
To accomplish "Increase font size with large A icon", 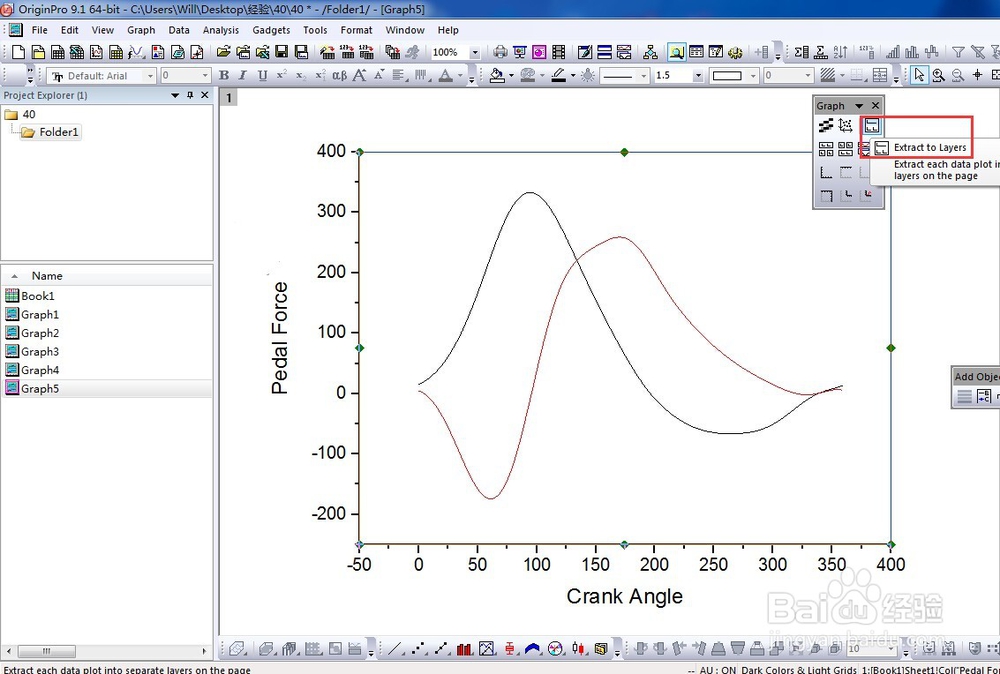I will [x=360, y=75].
